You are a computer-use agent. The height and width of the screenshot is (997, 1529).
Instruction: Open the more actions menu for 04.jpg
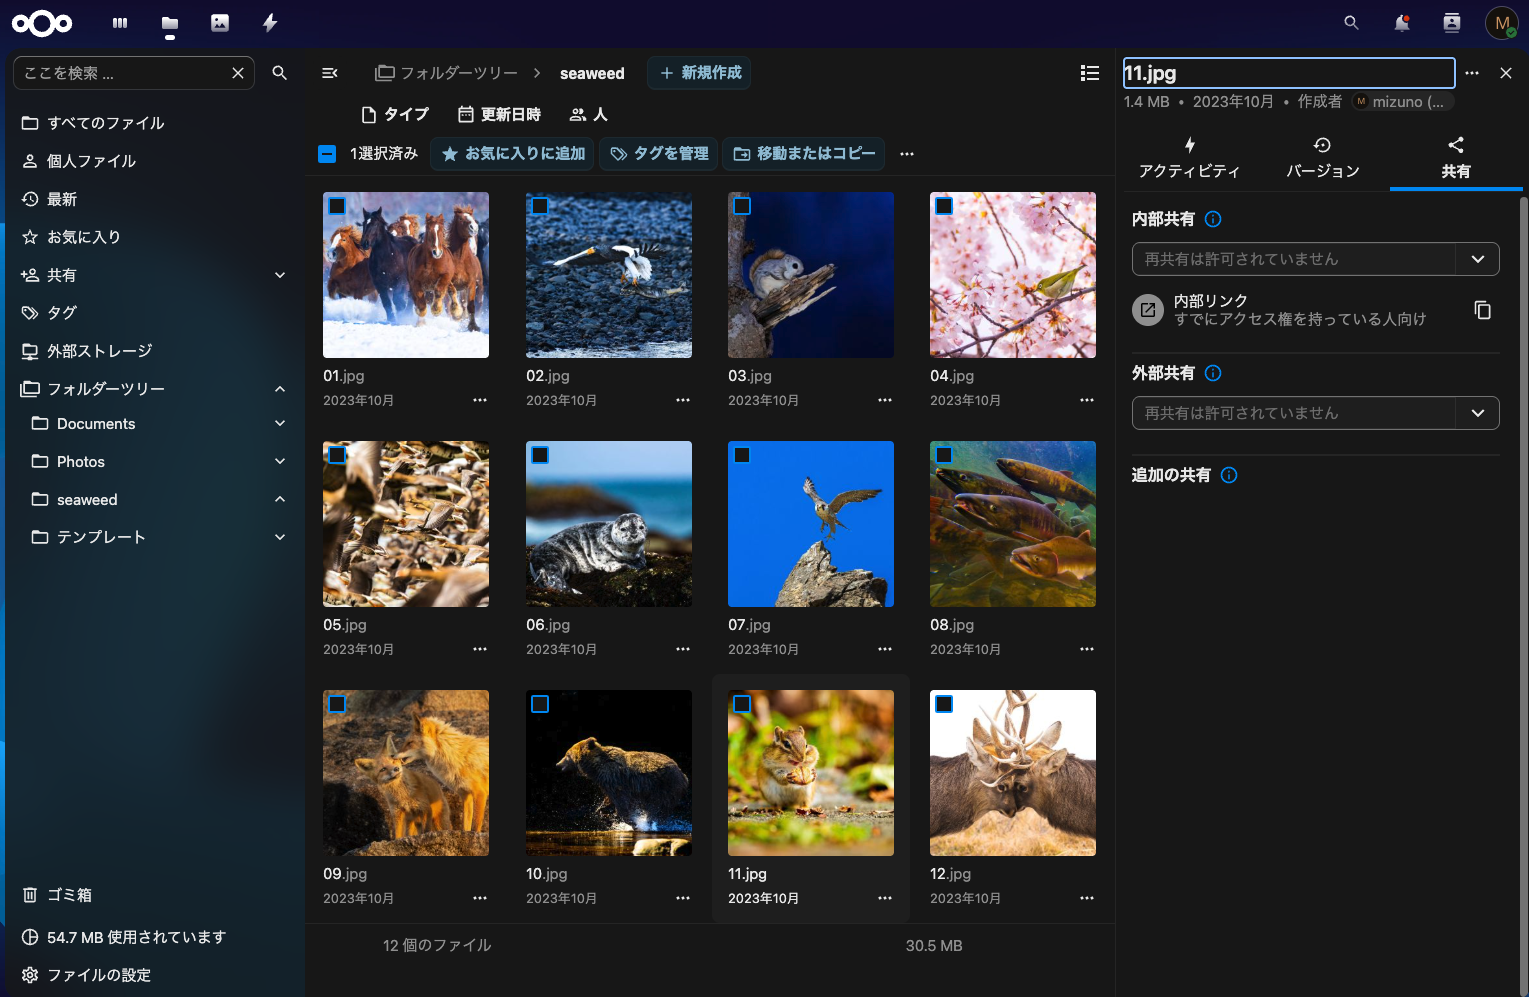coord(1086,400)
